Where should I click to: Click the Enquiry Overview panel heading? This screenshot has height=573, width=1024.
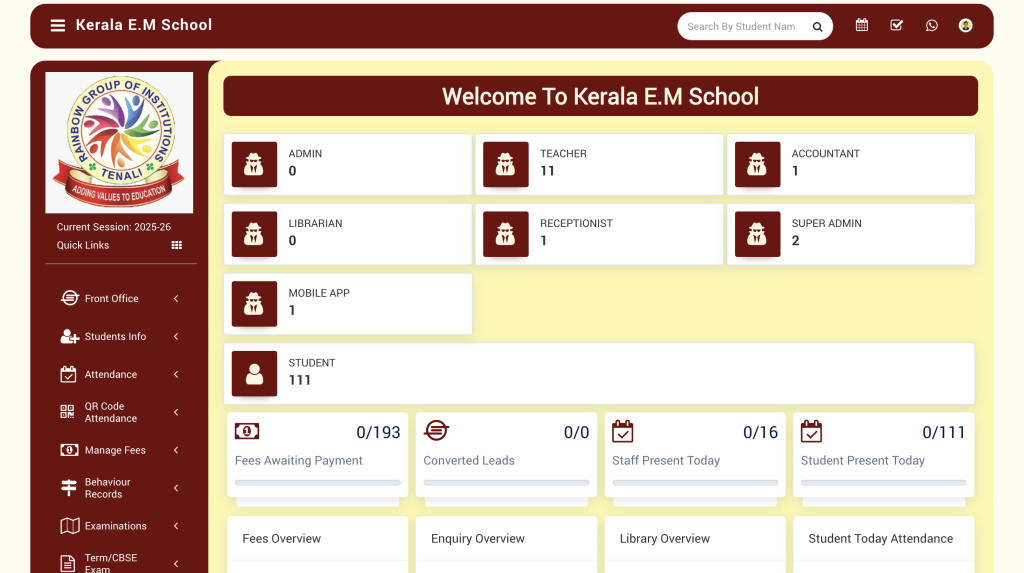coord(477,538)
